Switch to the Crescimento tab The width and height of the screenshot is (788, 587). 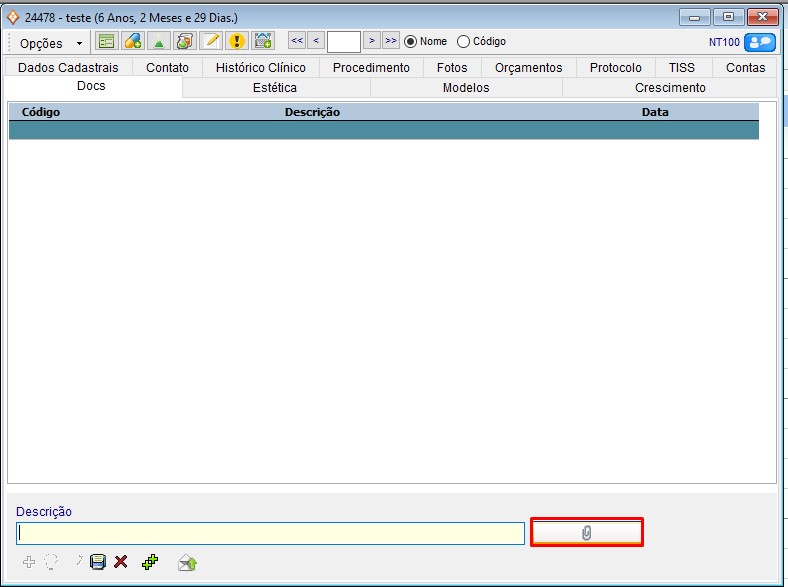[x=670, y=88]
